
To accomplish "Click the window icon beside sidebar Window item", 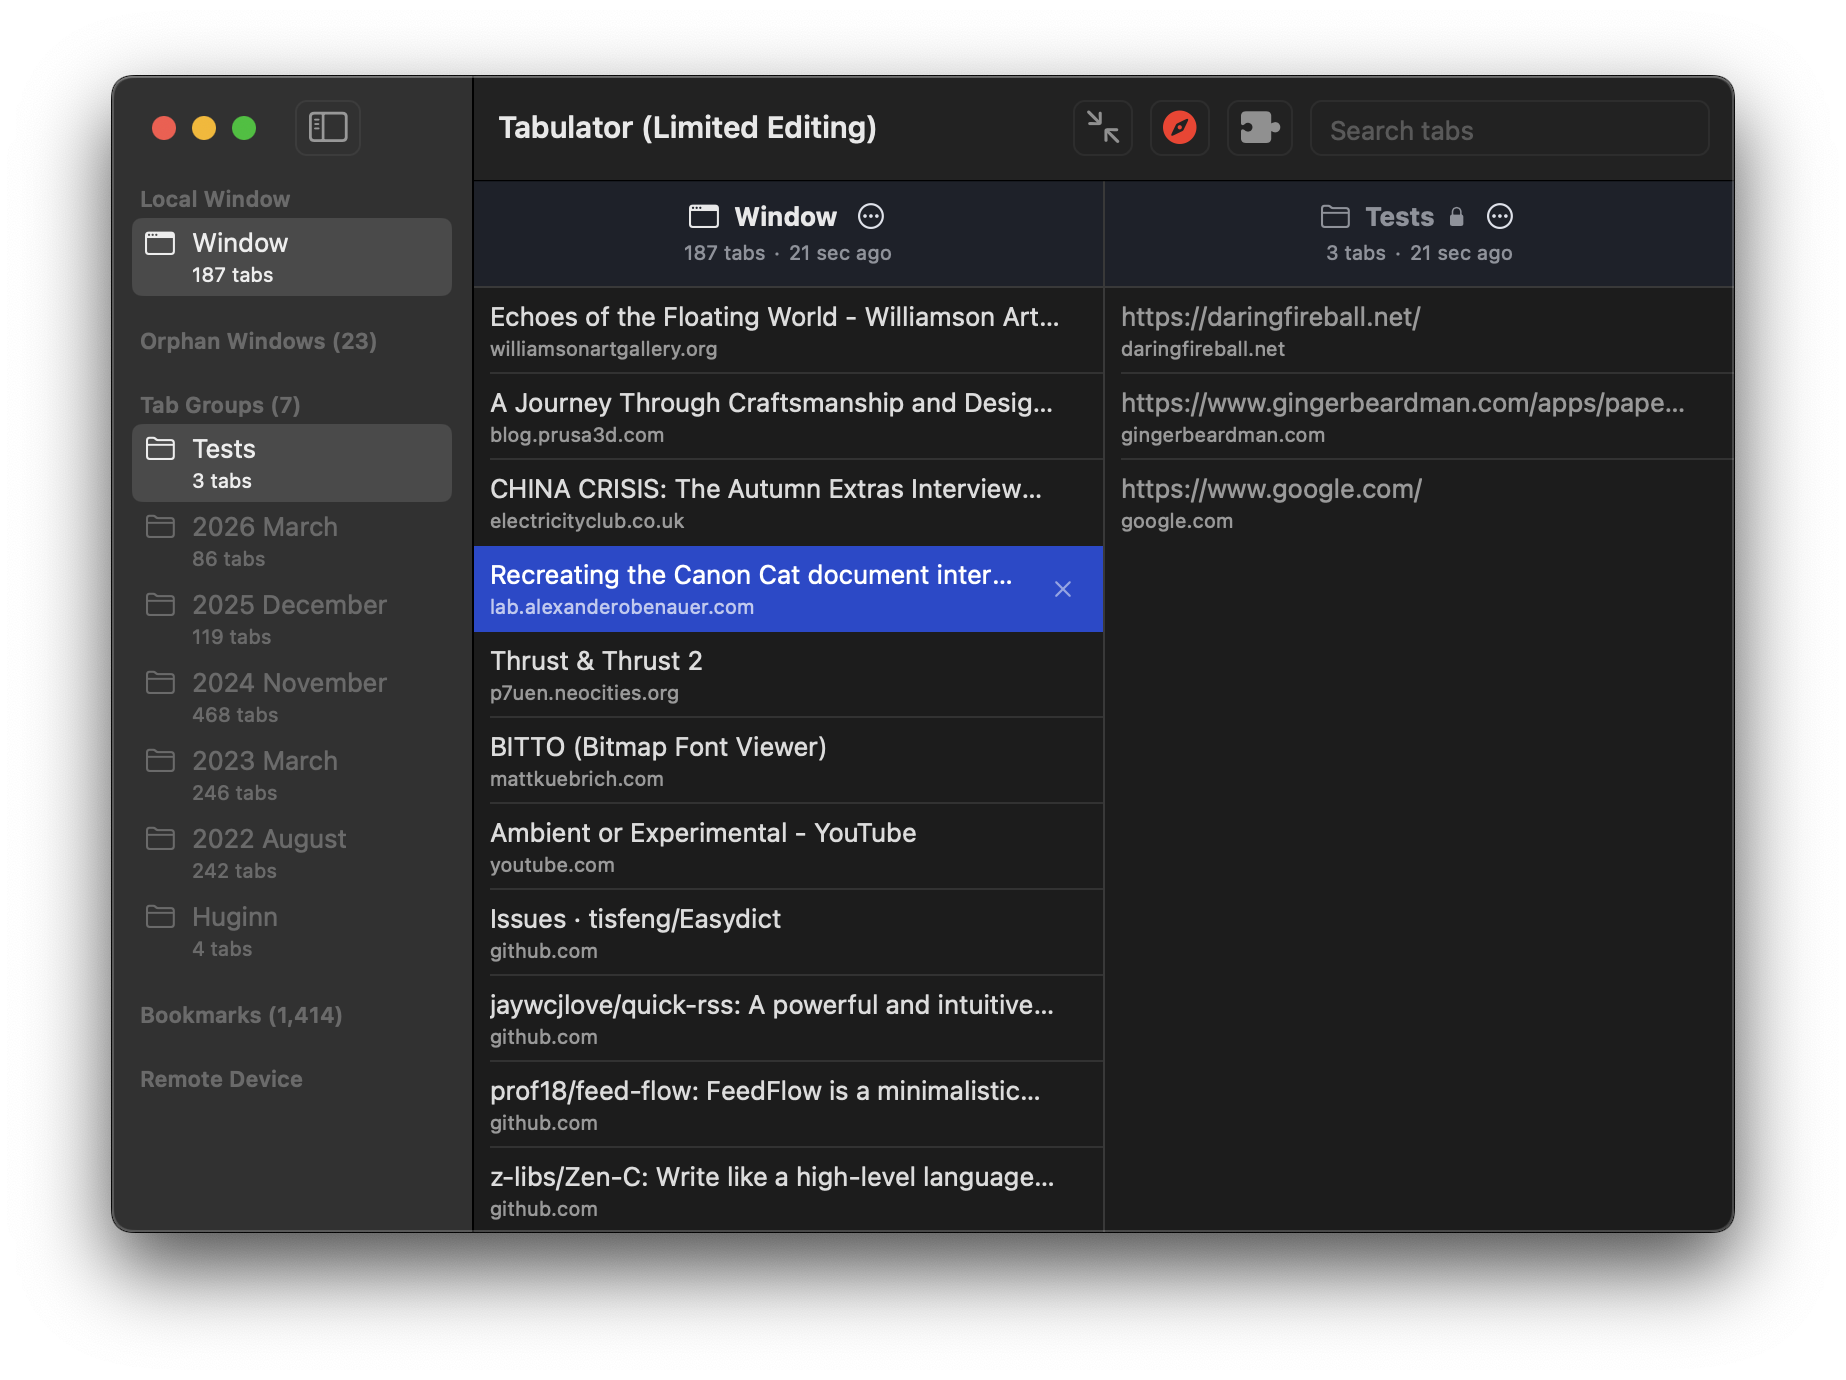I will (160, 243).
